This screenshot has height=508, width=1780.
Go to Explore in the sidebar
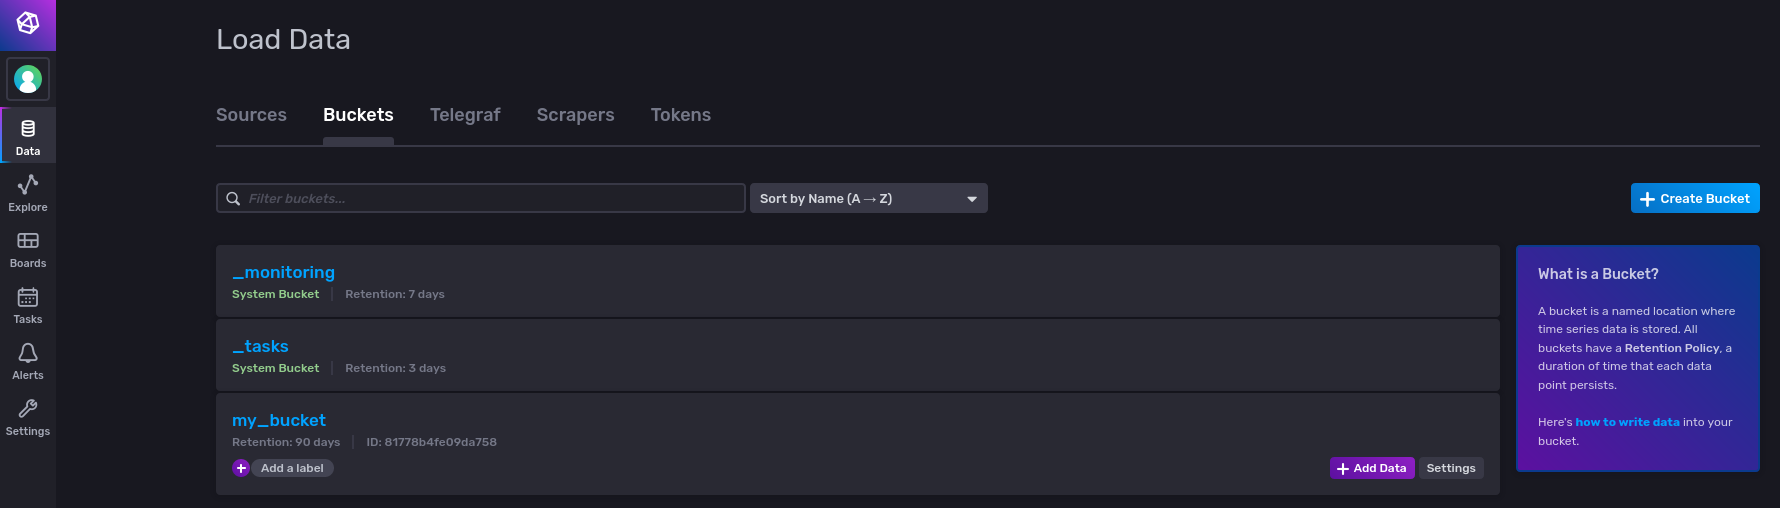click(28, 191)
